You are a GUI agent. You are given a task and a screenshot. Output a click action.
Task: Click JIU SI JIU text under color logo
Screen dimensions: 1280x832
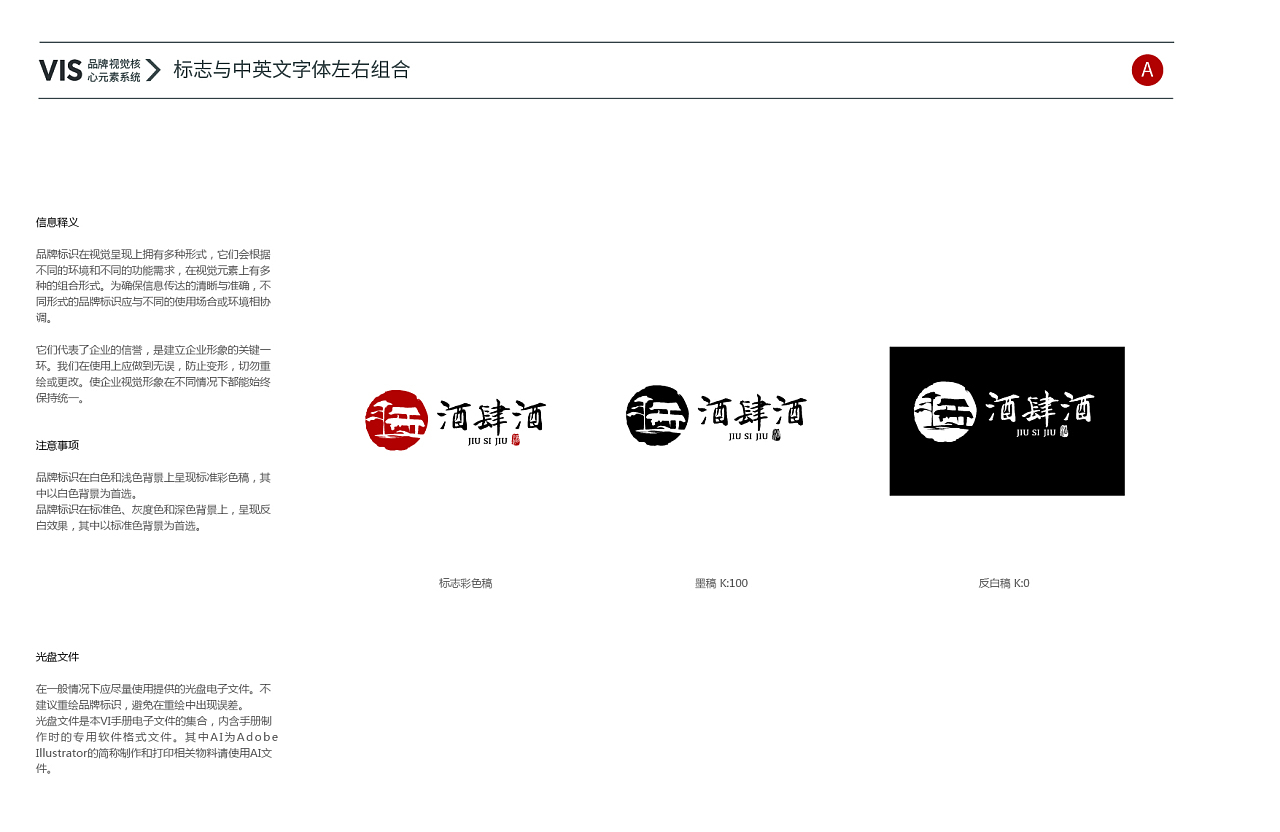pyautogui.click(x=488, y=440)
